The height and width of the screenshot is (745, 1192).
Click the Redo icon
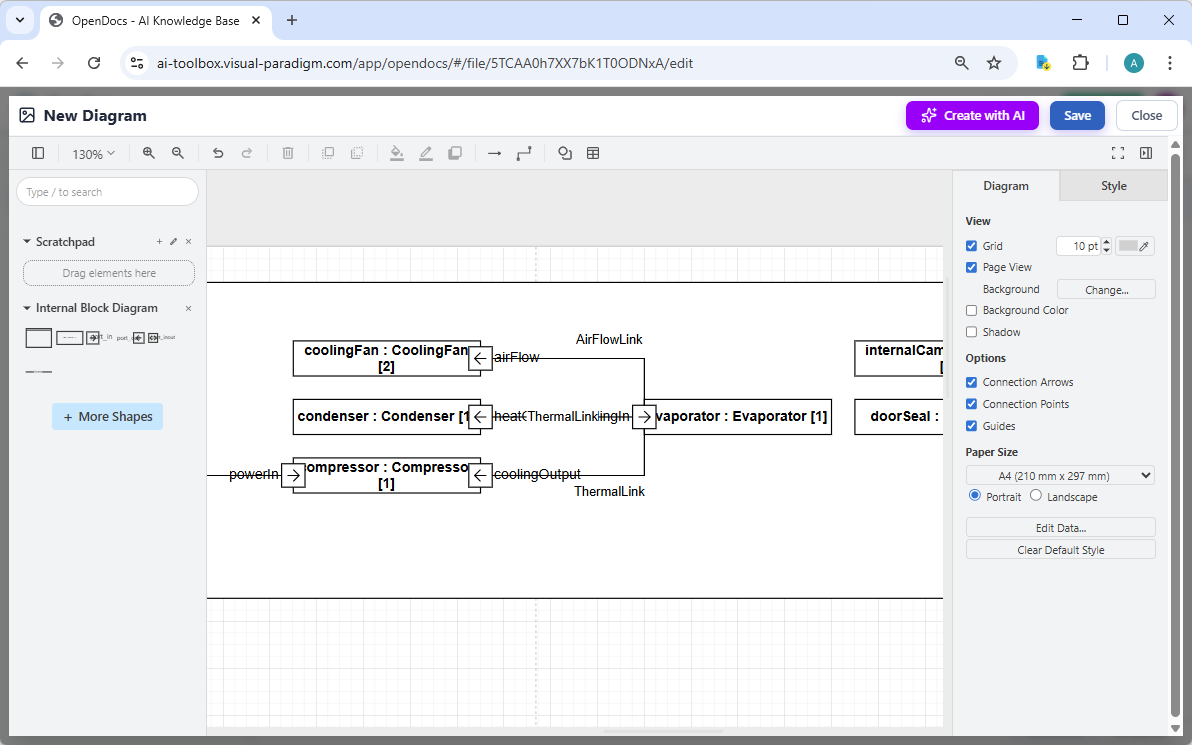point(247,153)
